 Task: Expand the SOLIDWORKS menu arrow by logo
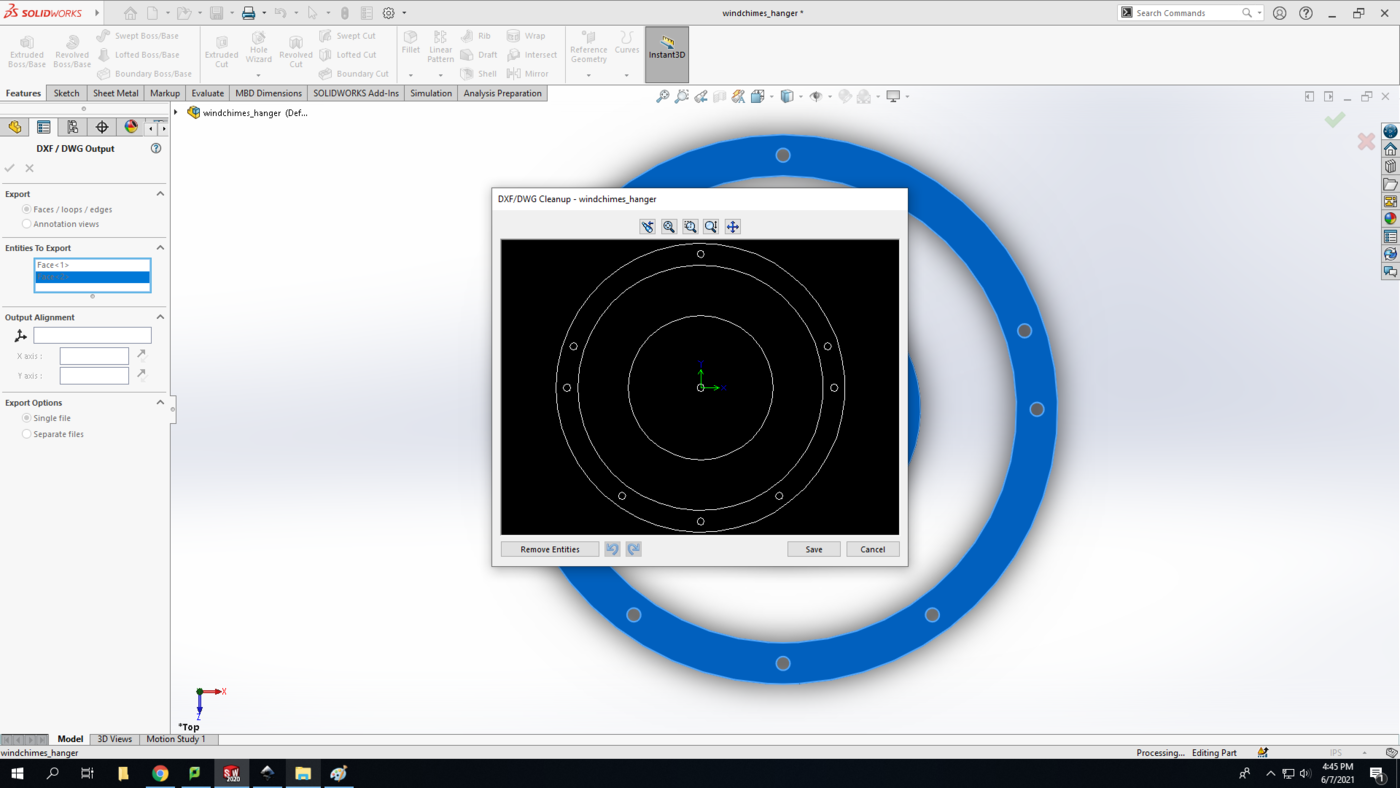(x=97, y=13)
